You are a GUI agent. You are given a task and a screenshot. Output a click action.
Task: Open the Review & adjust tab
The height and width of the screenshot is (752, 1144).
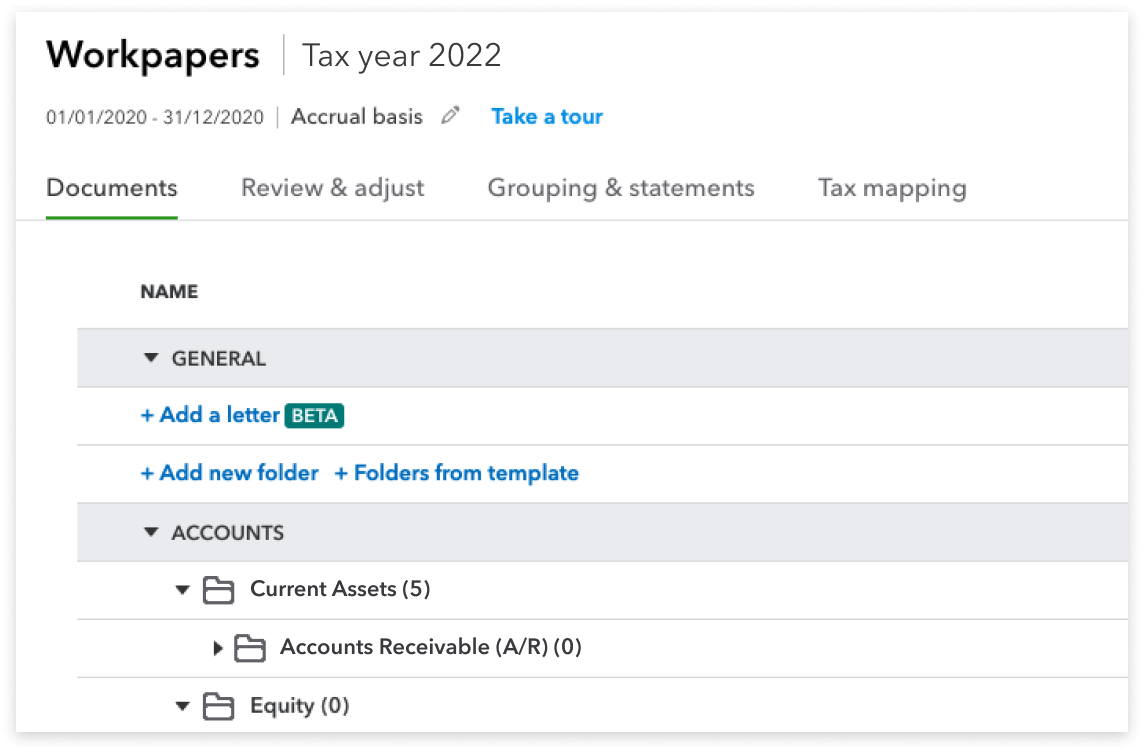click(x=333, y=188)
